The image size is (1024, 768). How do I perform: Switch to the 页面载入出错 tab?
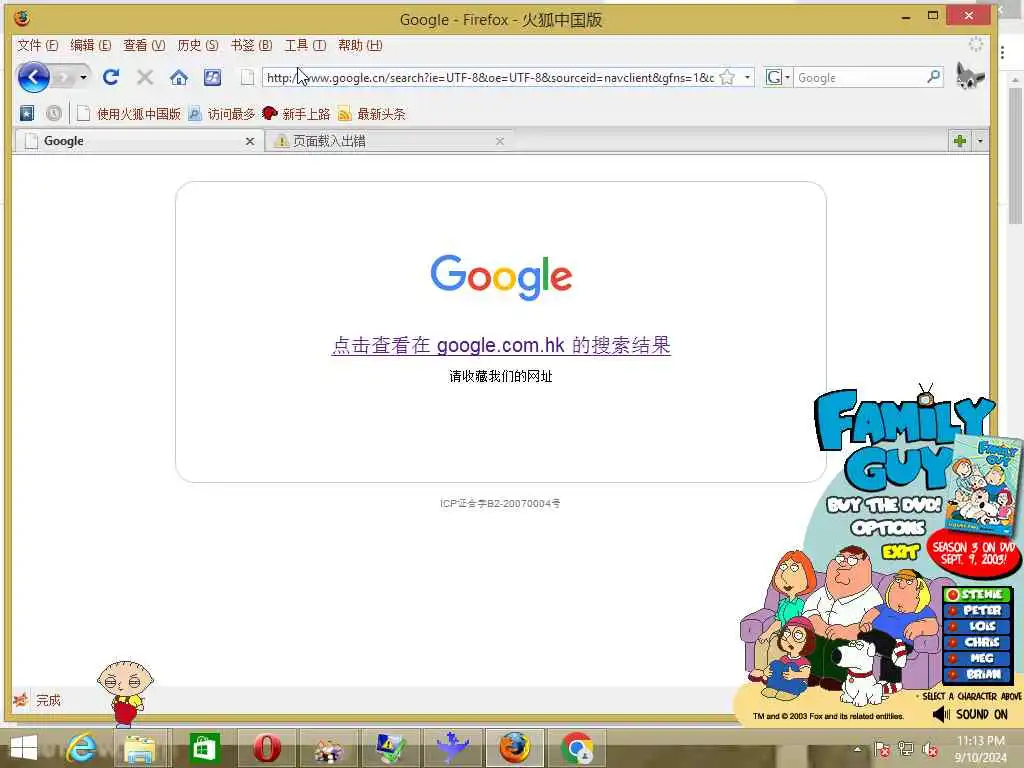(x=390, y=141)
